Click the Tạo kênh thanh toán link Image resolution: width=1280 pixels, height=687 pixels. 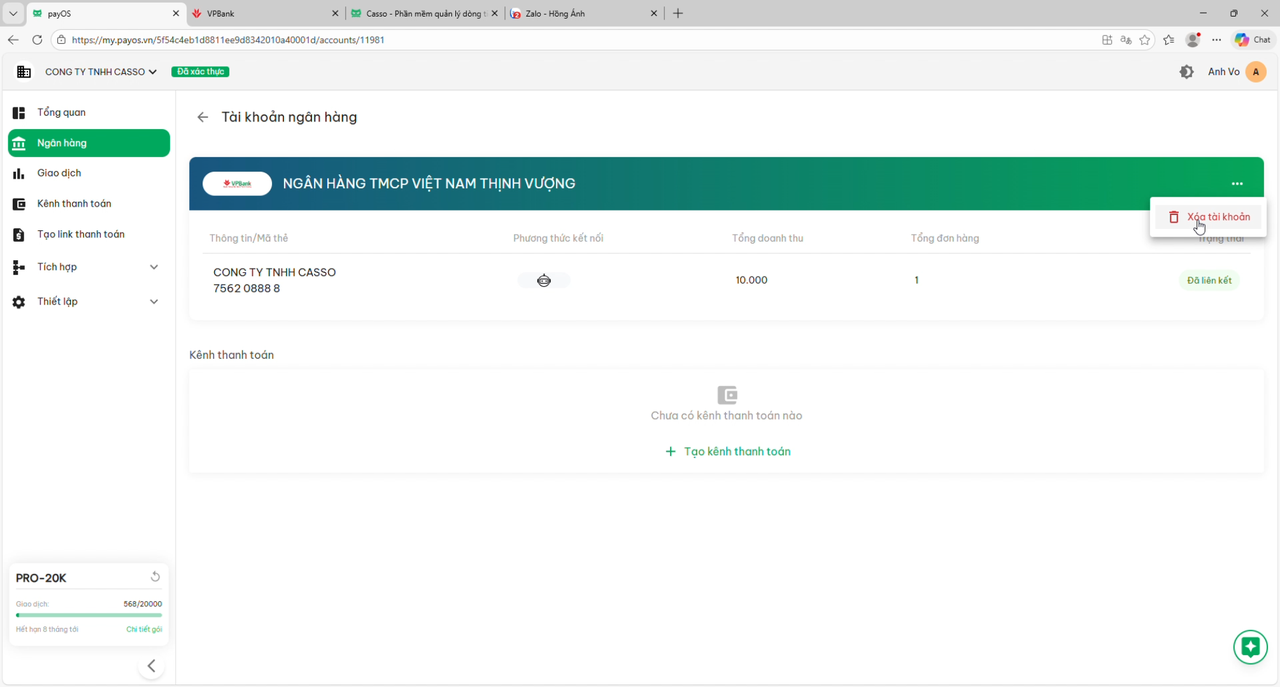click(x=727, y=451)
